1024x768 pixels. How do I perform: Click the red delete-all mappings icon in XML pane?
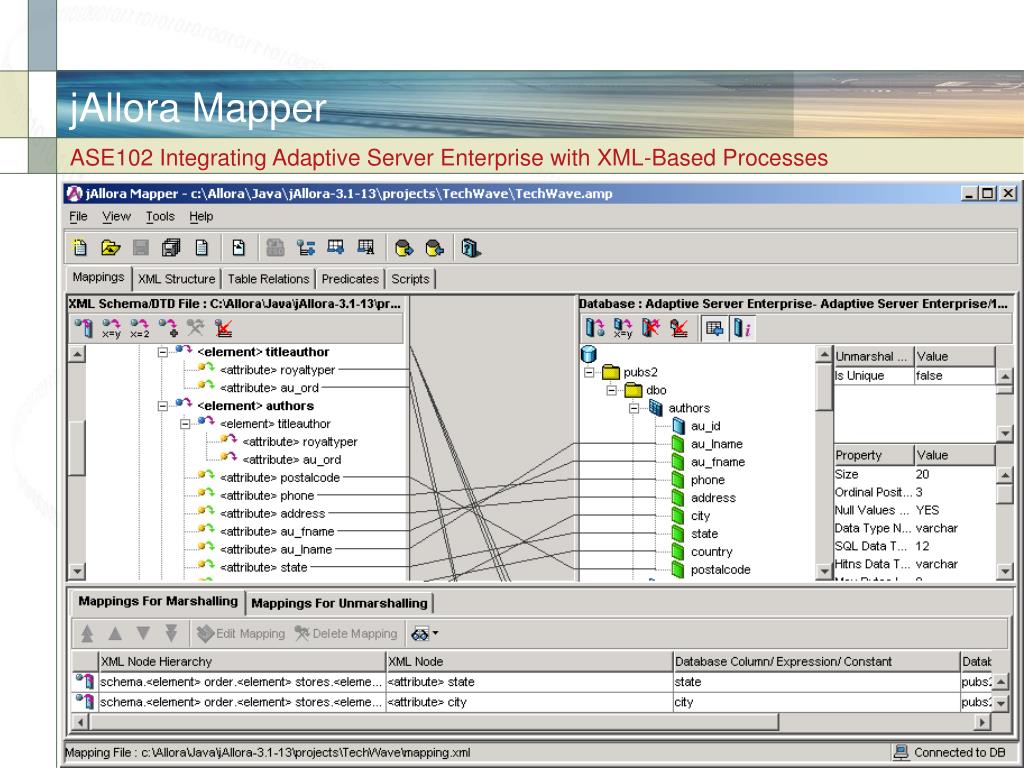coord(224,328)
